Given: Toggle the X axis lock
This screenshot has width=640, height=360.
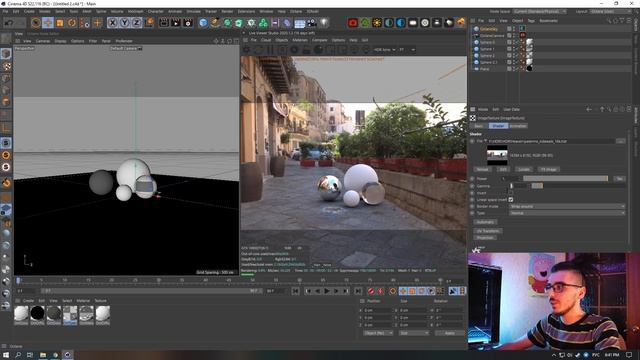Looking at the screenshot, I should 113,23.
